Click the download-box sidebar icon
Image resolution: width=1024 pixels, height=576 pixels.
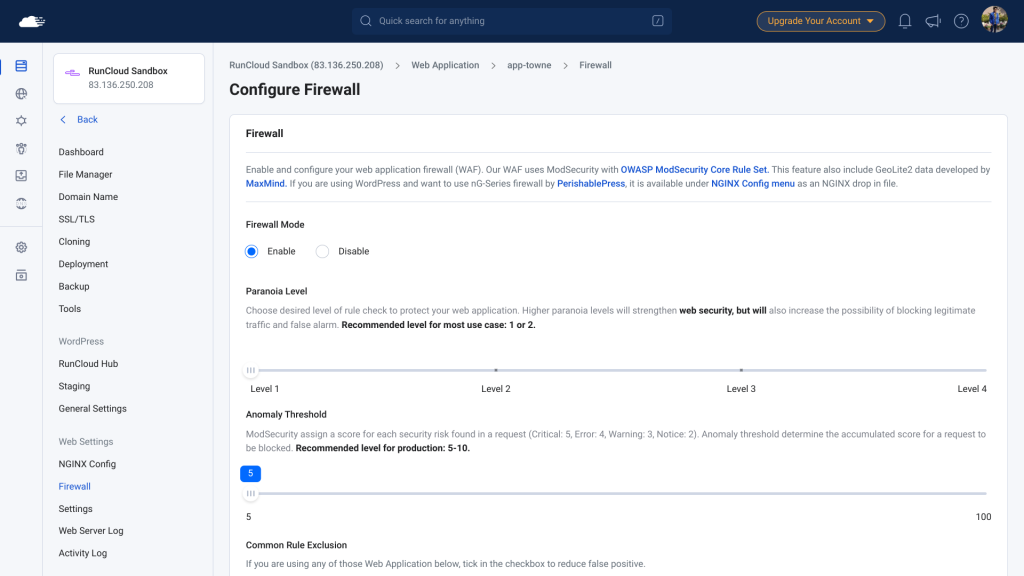tap(22, 176)
